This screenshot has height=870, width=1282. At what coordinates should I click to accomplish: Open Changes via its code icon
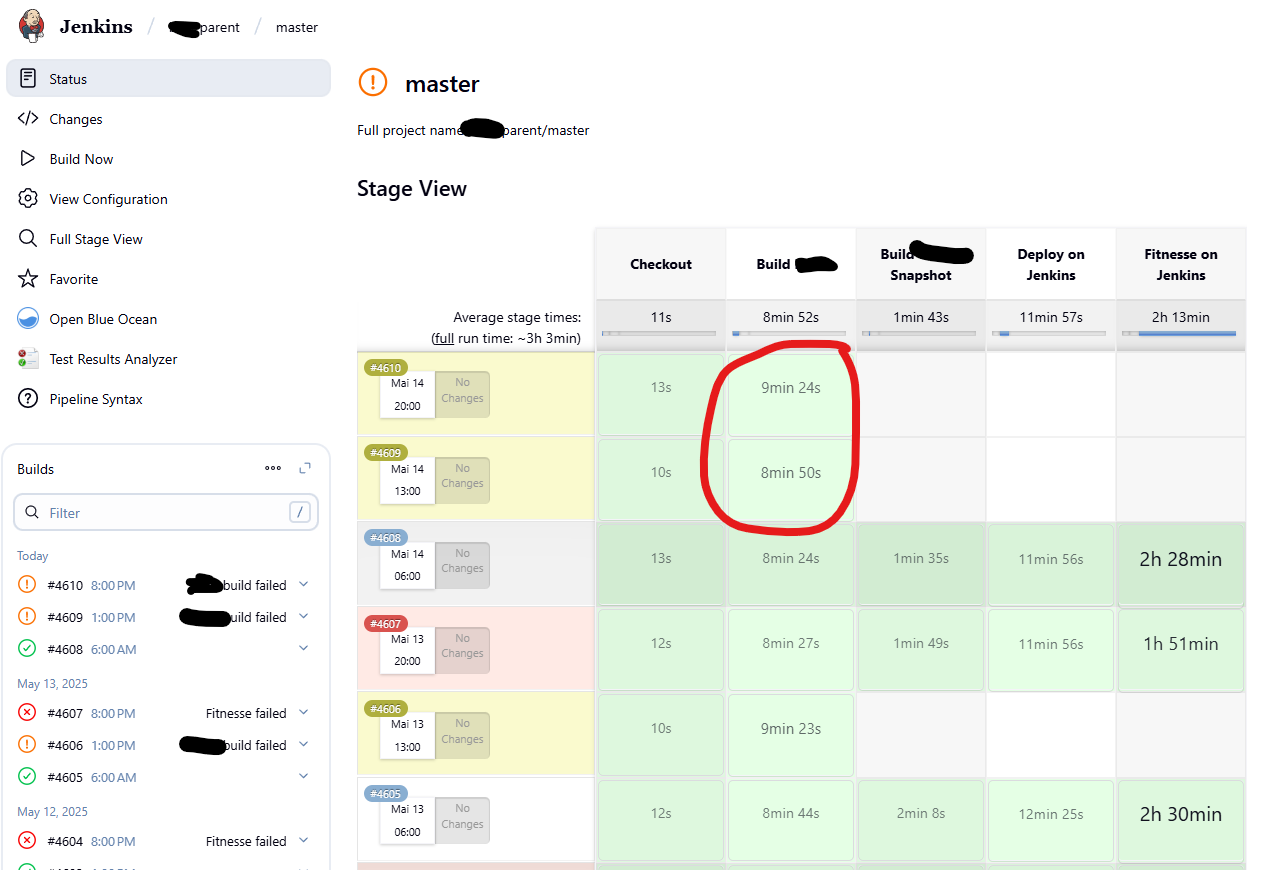(28, 119)
